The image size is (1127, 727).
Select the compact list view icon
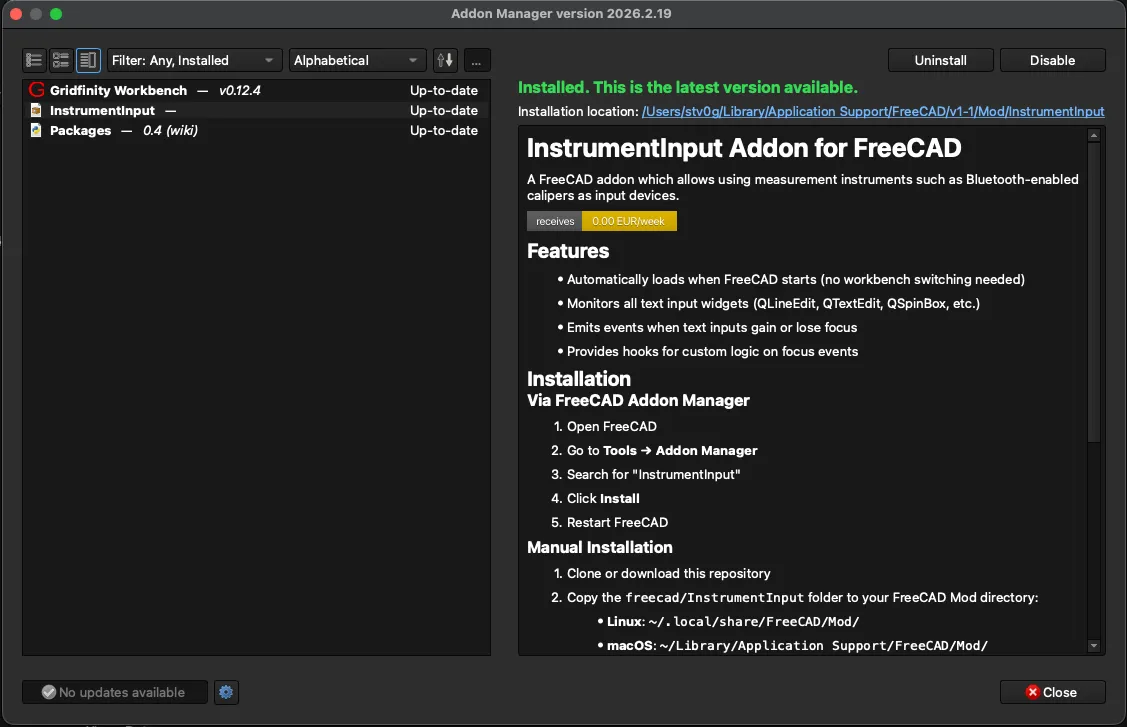coord(33,60)
